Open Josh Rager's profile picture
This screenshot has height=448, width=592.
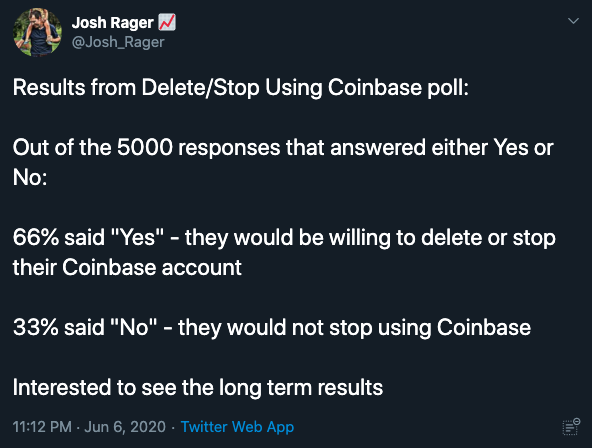tap(37, 32)
